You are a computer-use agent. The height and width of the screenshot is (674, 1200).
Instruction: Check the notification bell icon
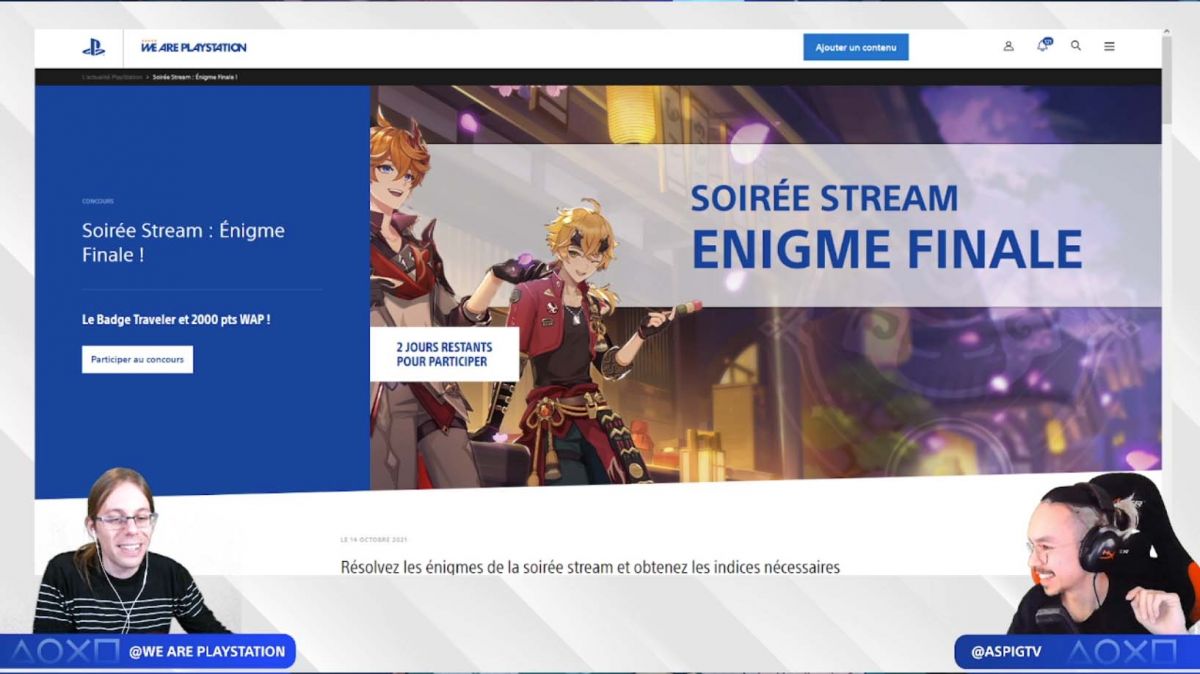[x=1043, y=45]
